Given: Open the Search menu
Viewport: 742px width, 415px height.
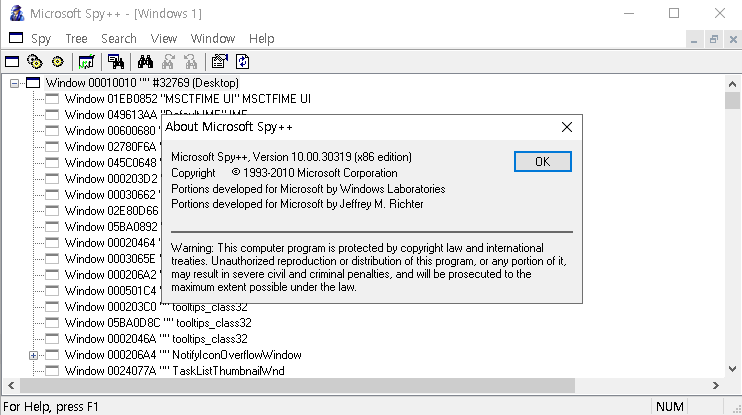Looking at the screenshot, I should [119, 38].
